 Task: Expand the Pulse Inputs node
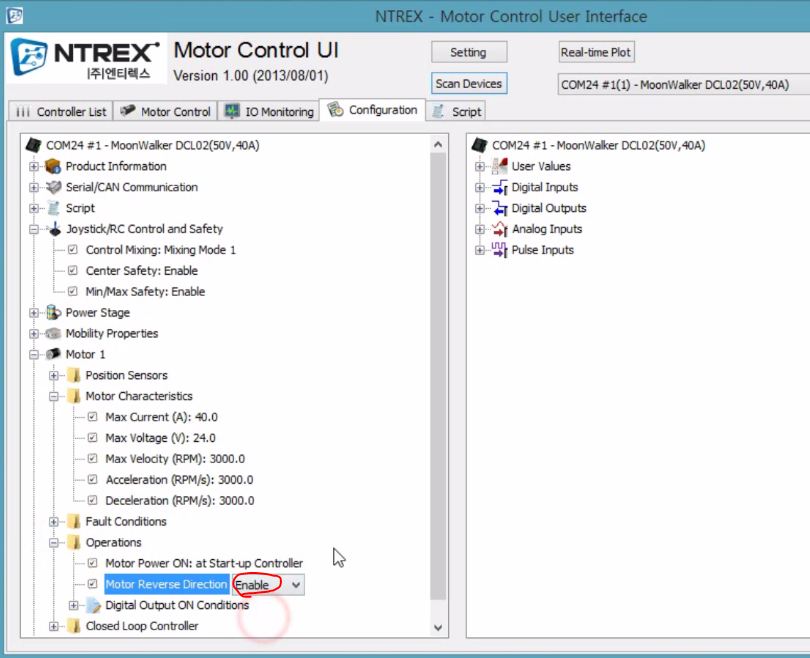click(479, 250)
